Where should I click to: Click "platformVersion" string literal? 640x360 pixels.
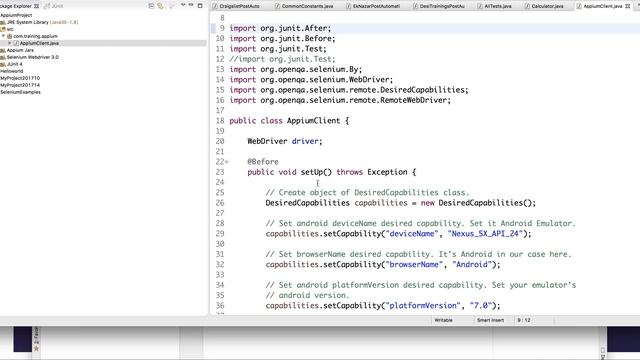click(x=423, y=305)
